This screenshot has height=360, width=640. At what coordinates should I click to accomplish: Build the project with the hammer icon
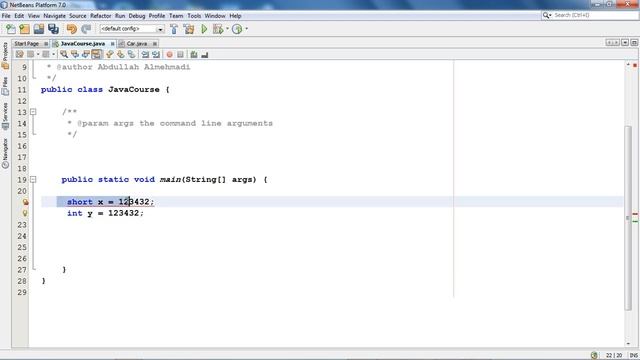pyautogui.click(x=174, y=29)
